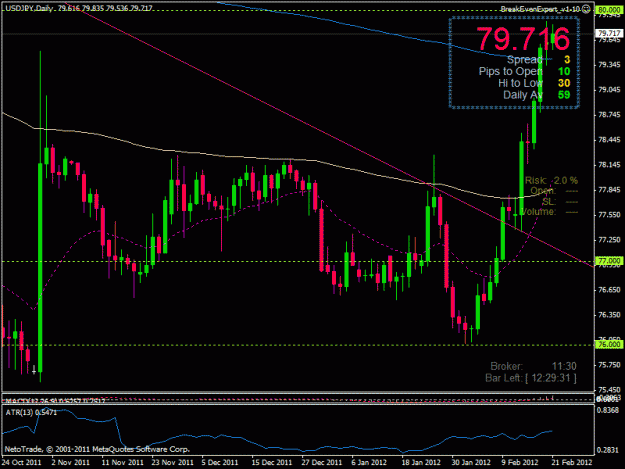
Task: Click the 77.550 price axis label
Action: coord(609,215)
